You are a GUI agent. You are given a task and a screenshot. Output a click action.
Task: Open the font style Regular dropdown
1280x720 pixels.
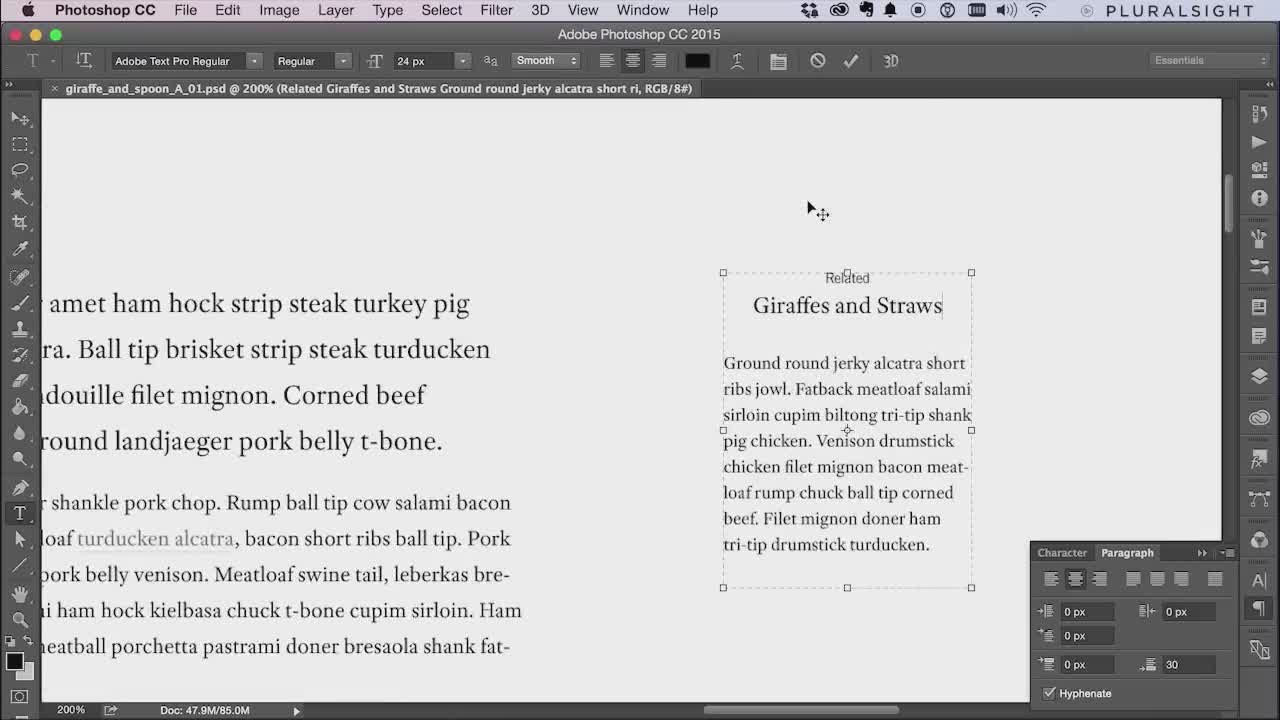343,61
